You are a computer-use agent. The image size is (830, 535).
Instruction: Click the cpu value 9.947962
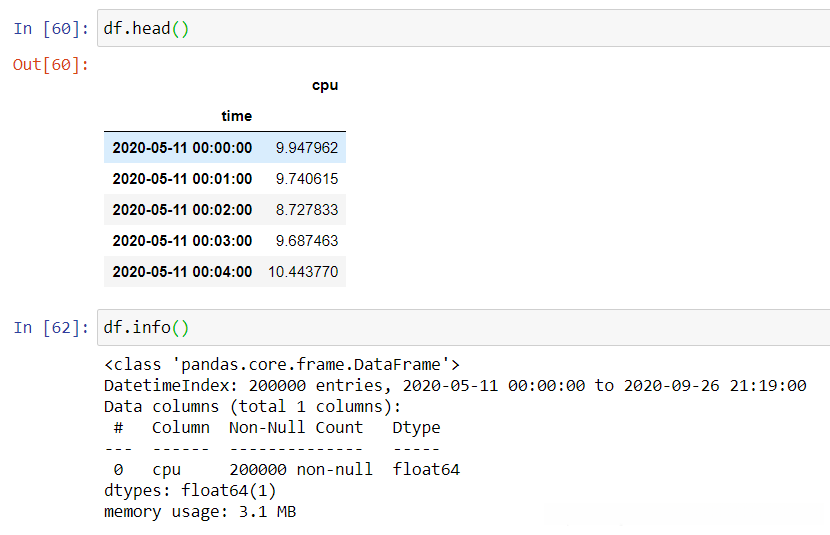pyautogui.click(x=307, y=148)
